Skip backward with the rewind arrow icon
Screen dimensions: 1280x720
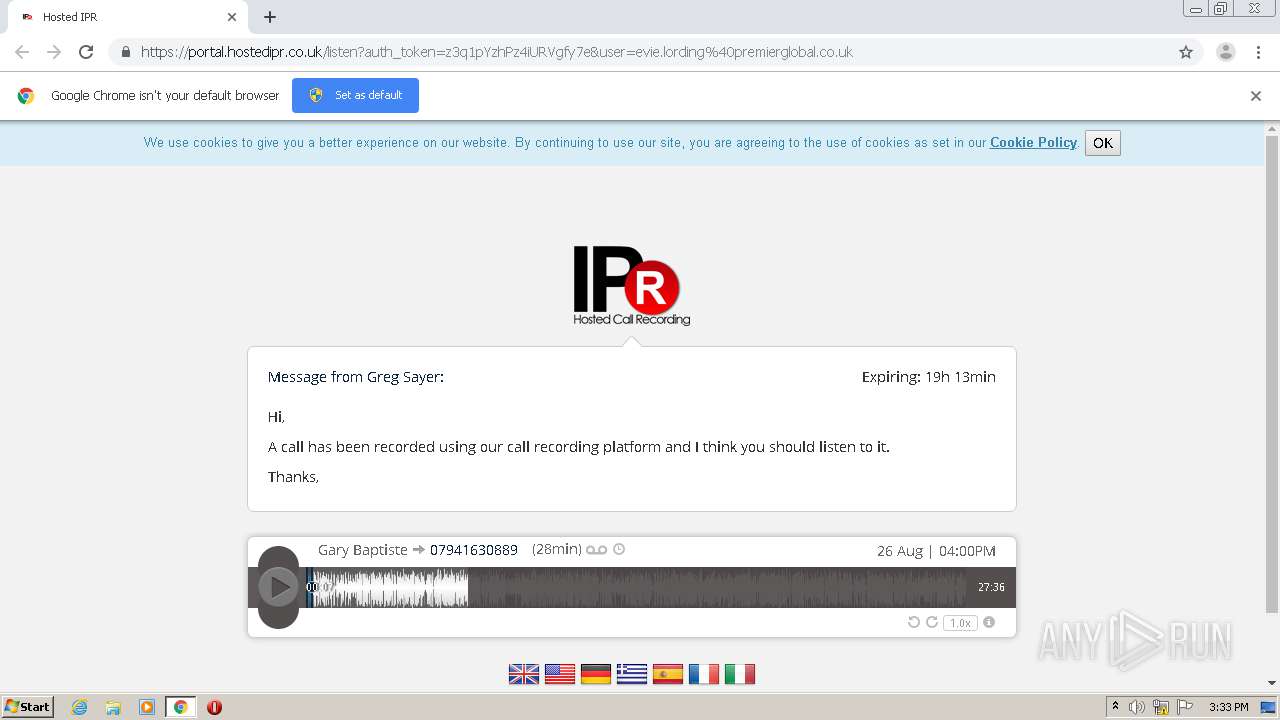[913, 622]
